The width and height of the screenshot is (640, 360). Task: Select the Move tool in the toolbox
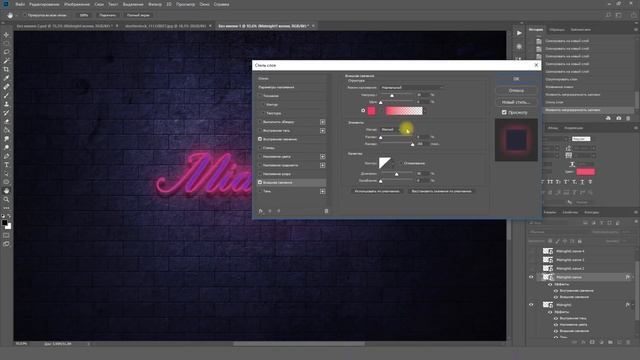pyautogui.click(x=6, y=35)
